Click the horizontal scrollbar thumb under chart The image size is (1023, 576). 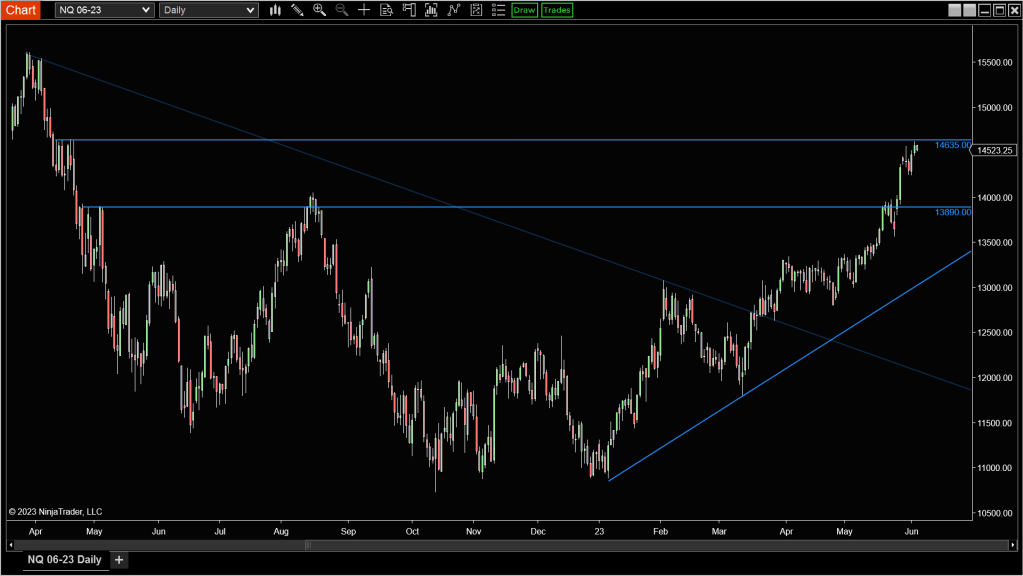(x=308, y=545)
